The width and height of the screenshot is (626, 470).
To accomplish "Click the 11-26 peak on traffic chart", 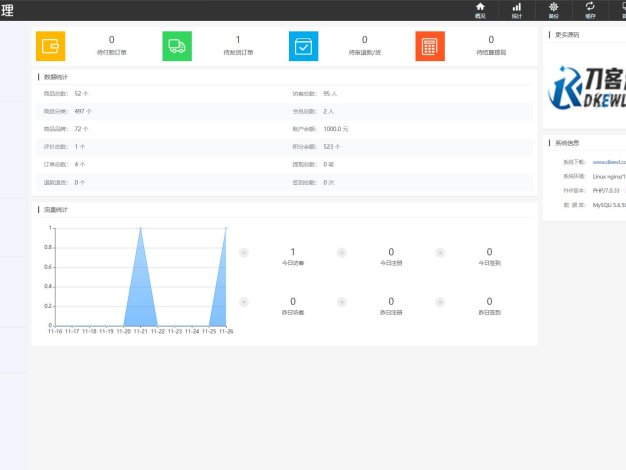I will coord(226,229).
